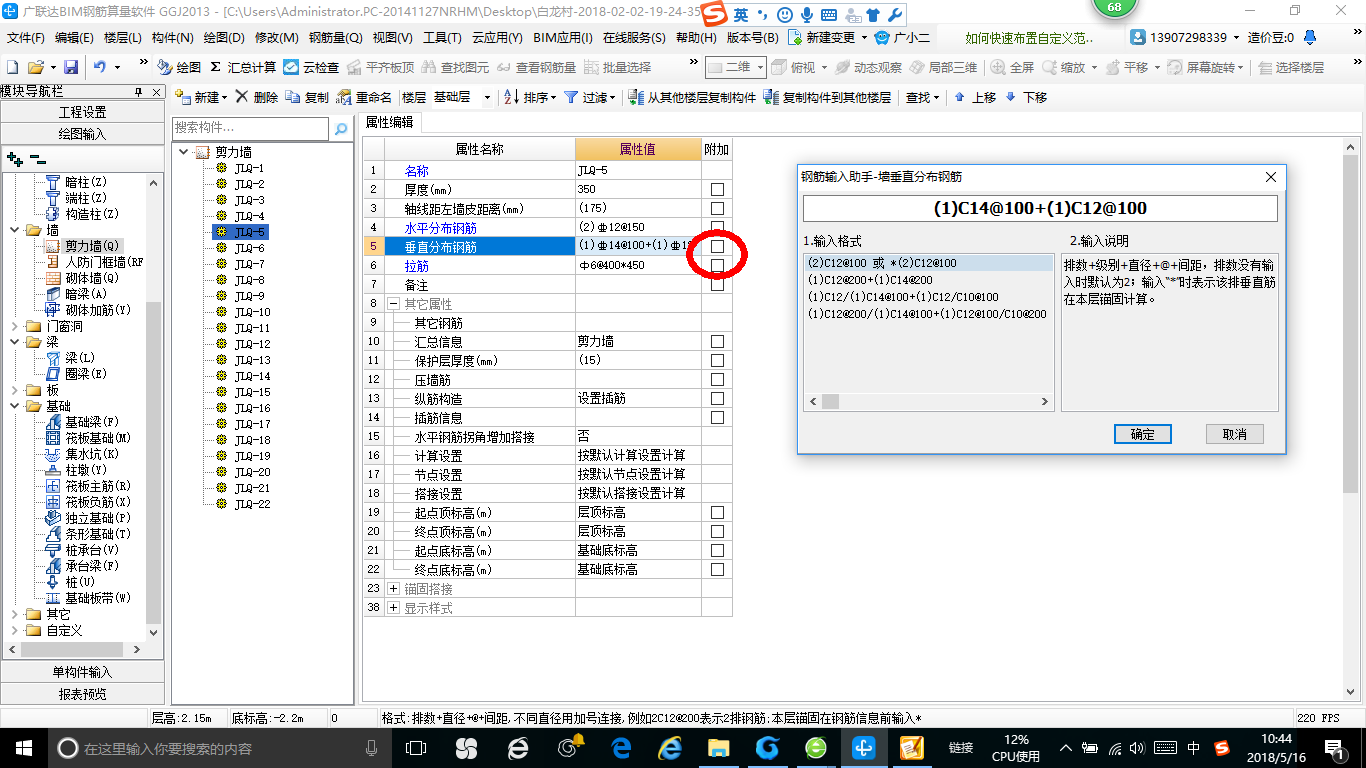
Task: Move component up with 上移
Action: (x=975, y=97)
